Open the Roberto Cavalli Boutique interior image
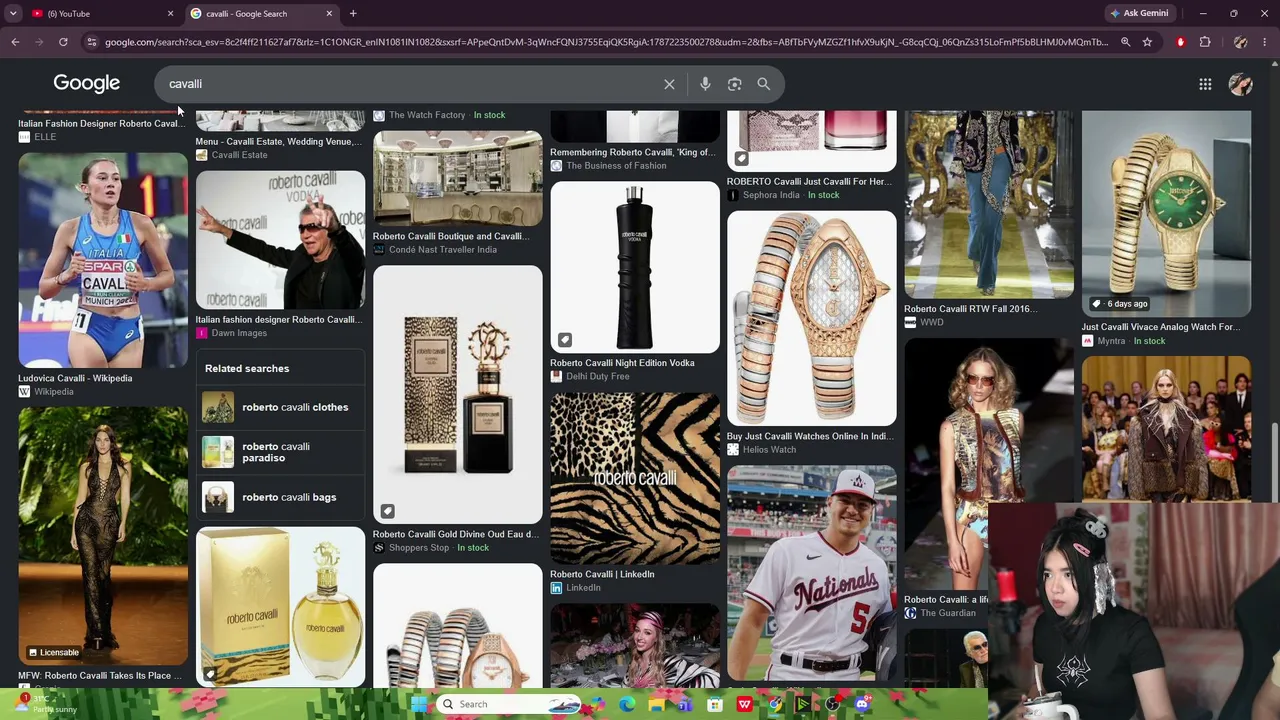 pos(458,179)
